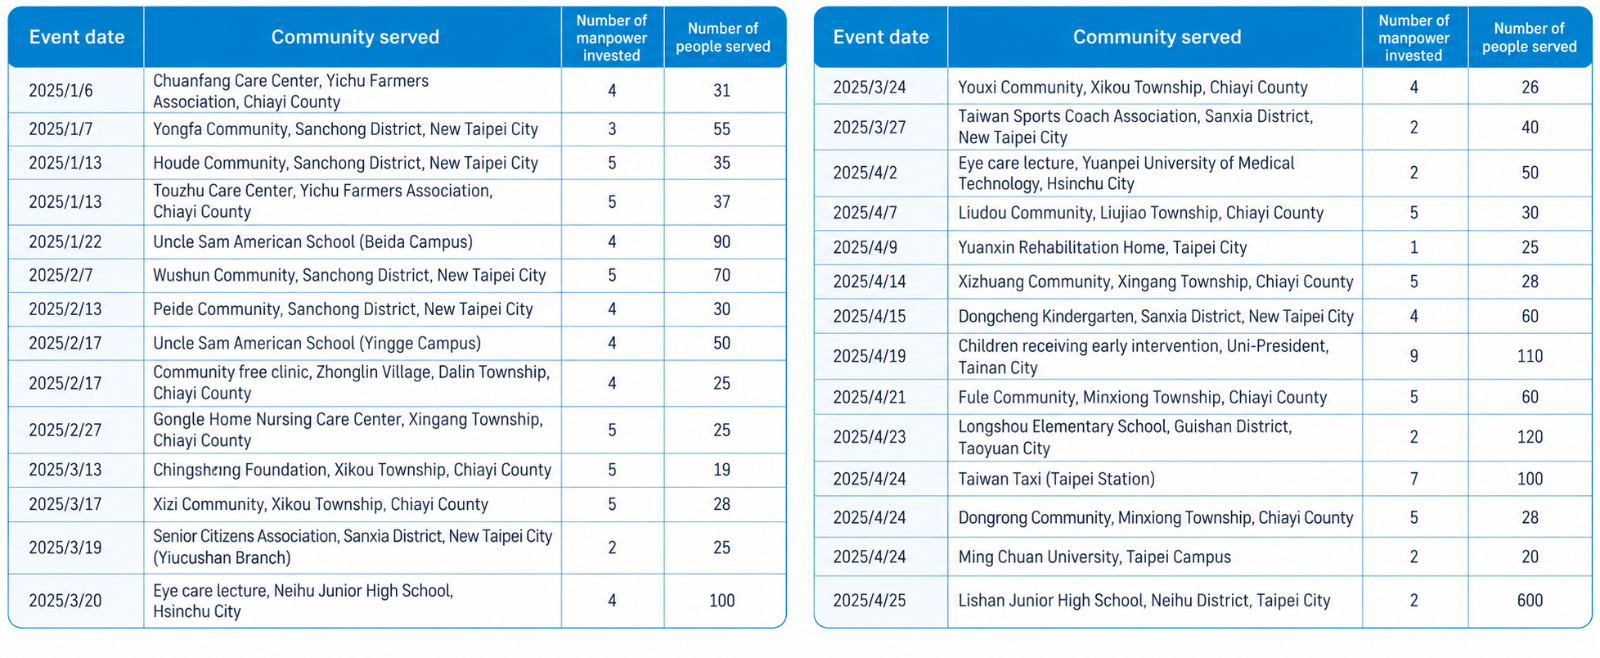
Task: Click people served value 19
Action: click(x=722, y=470)
